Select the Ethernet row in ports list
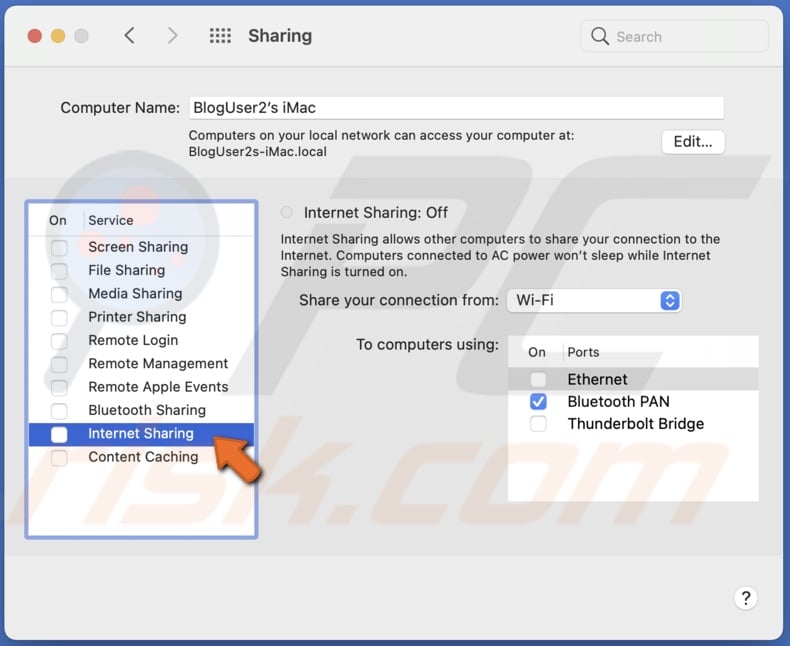Image resolution: width=790 pixels, height=646 pixels. coord(633,379)
